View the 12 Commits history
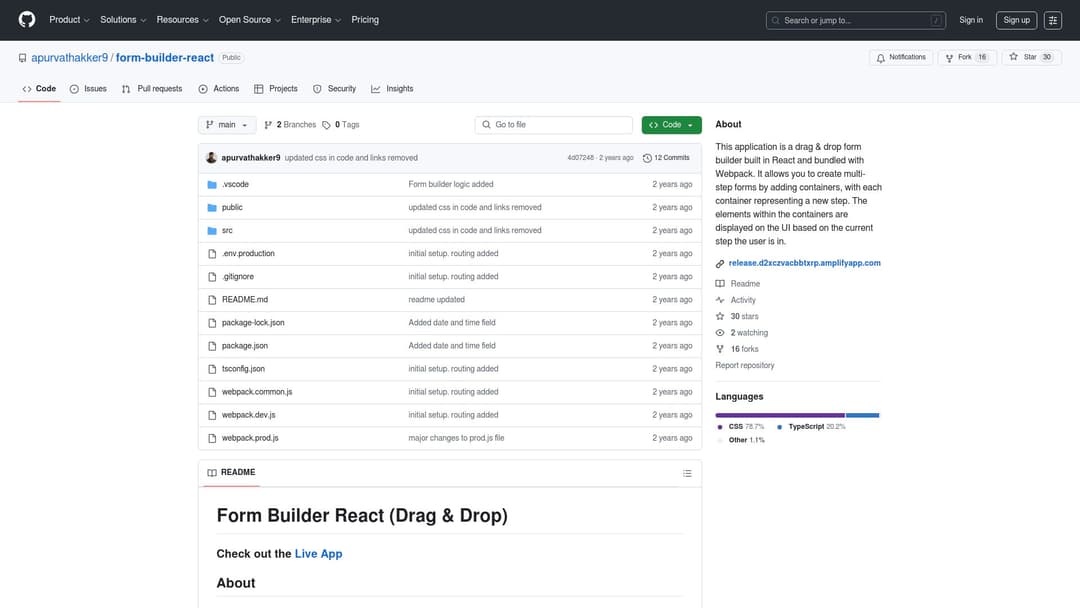Viewport: 1080px width, 608px height. click(x=666, y=158)
